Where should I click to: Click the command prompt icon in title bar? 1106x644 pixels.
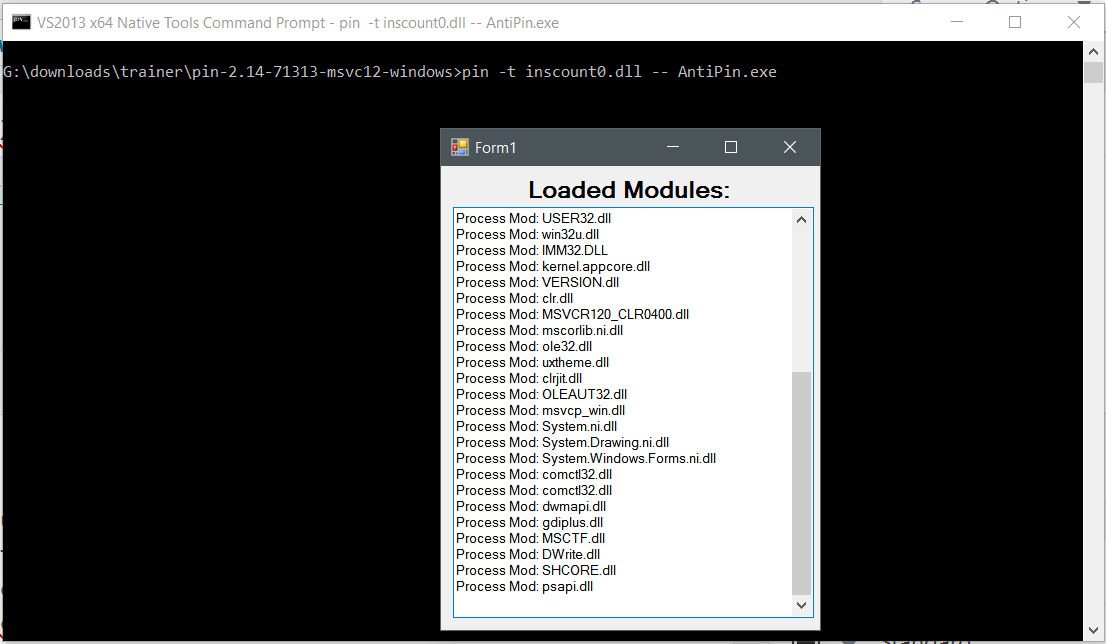click(21, 22)
